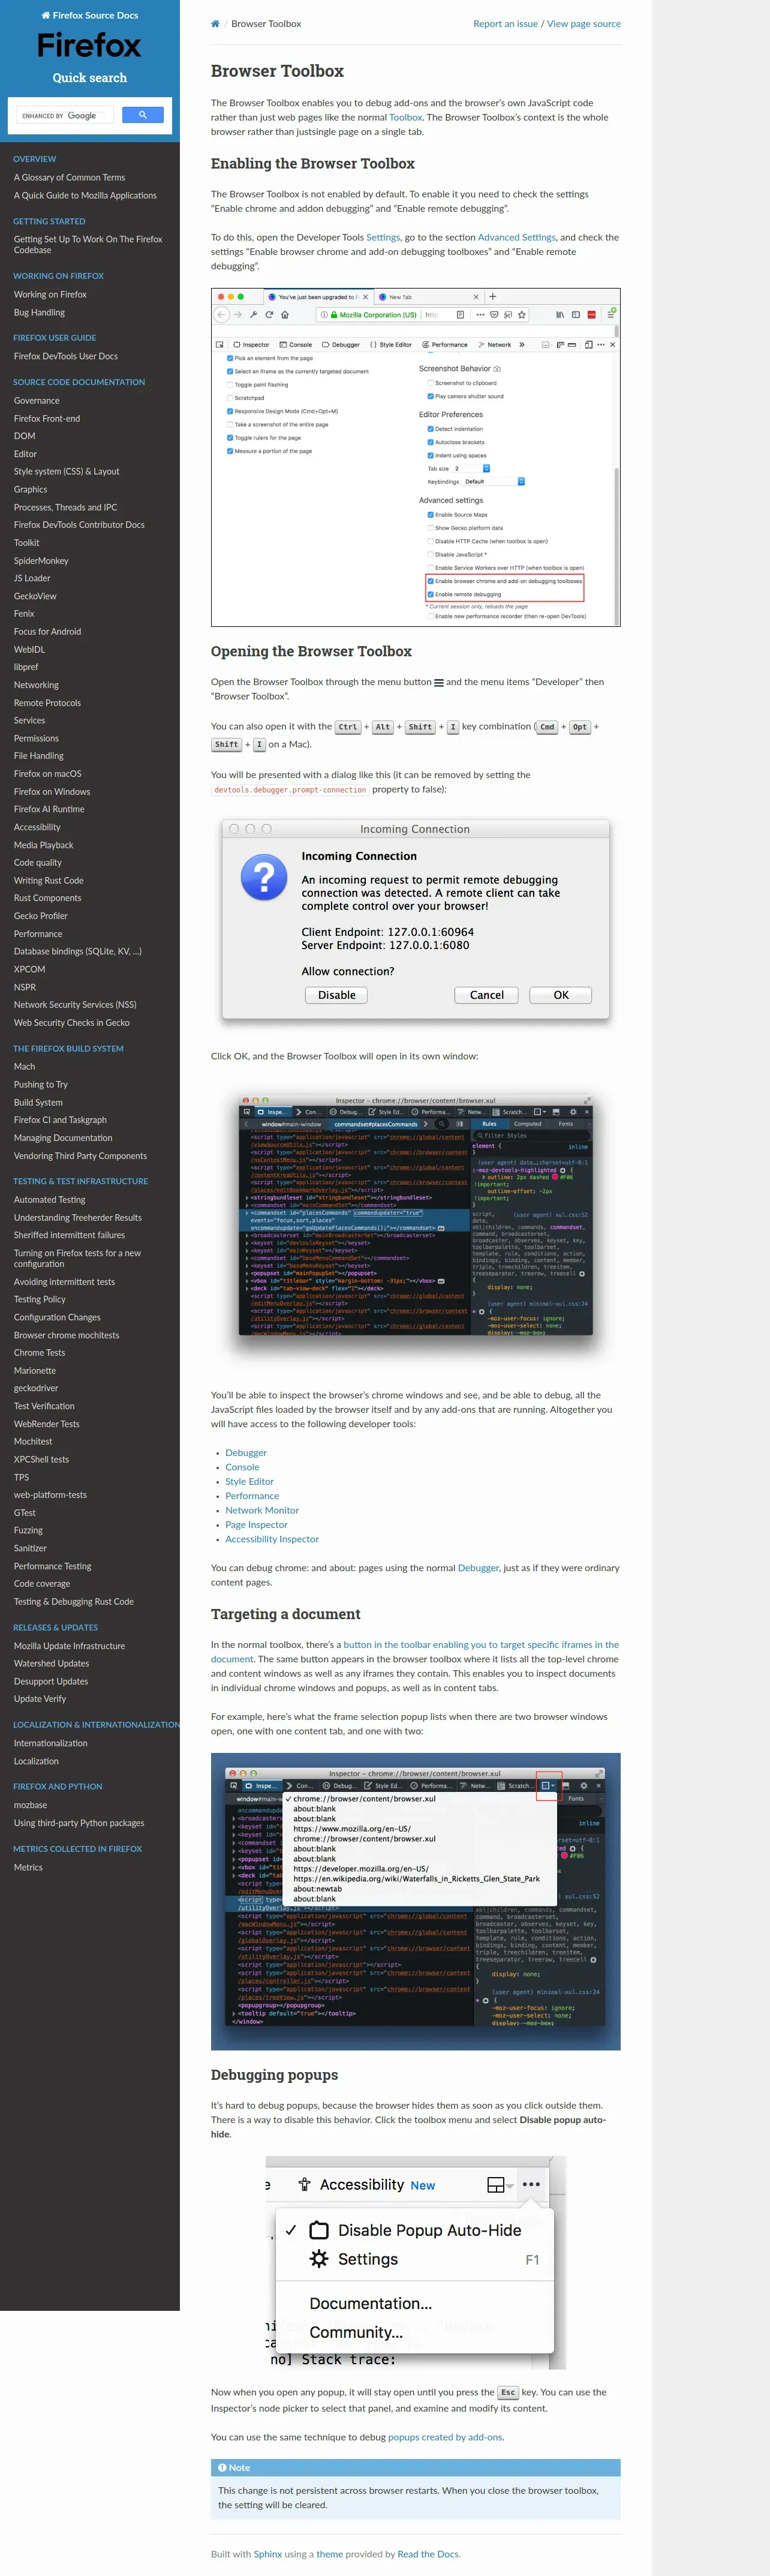Viewport: 770px width, 2576px height.
Task: Uncheck the Enable Source Maps checkbox
Action: tap(431, 515)
